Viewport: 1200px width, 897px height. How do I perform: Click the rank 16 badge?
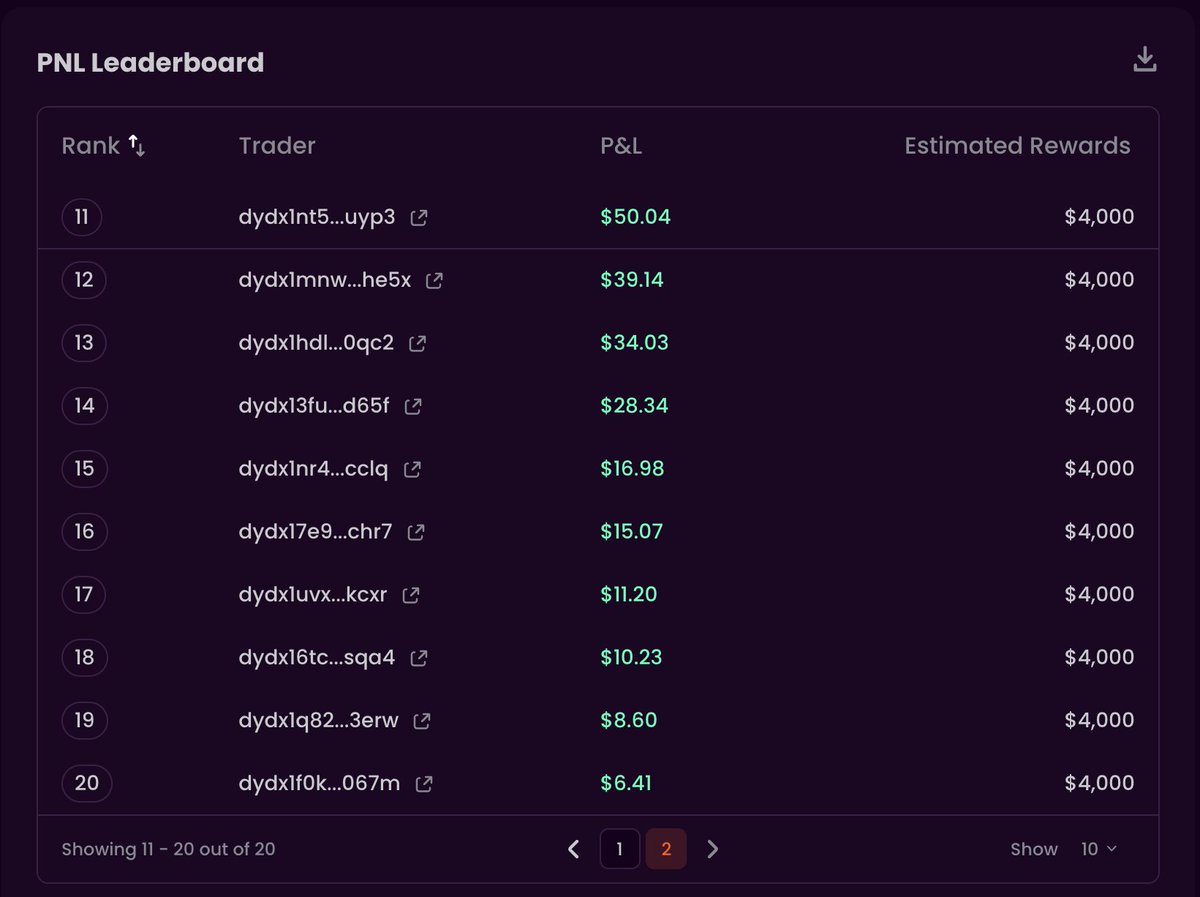84,532
